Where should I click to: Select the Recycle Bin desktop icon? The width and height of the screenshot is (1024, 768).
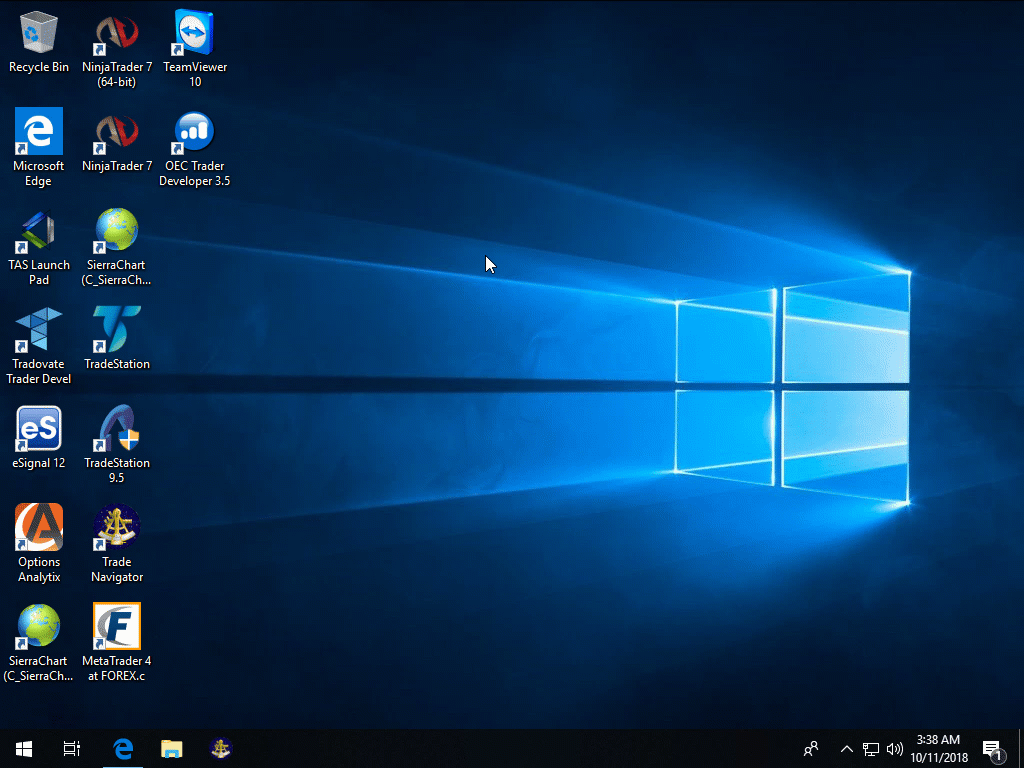coord(39,42)
